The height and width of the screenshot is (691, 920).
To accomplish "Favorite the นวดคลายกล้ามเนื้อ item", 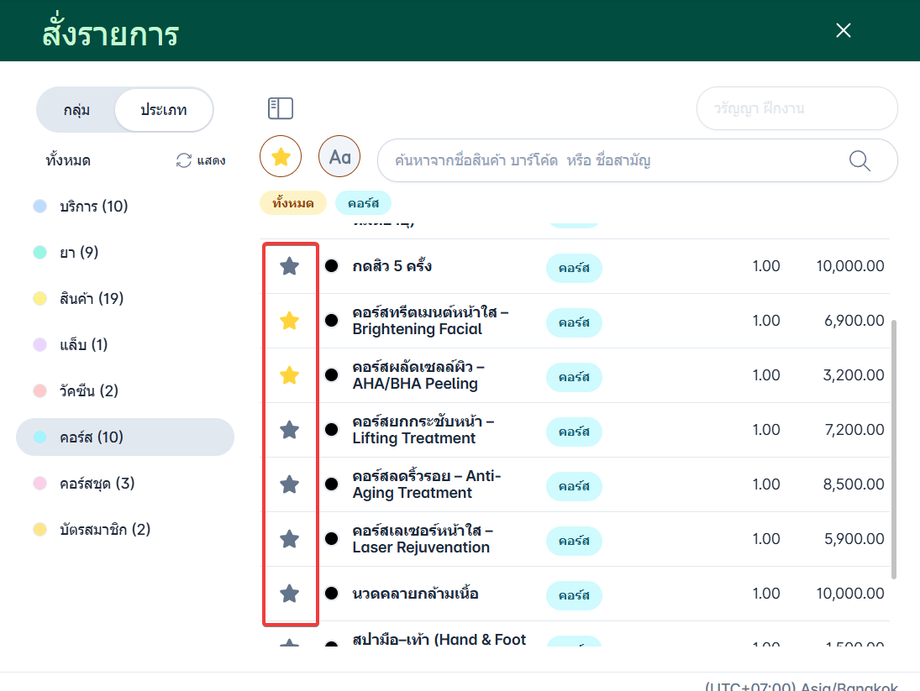I will [289, 593].
